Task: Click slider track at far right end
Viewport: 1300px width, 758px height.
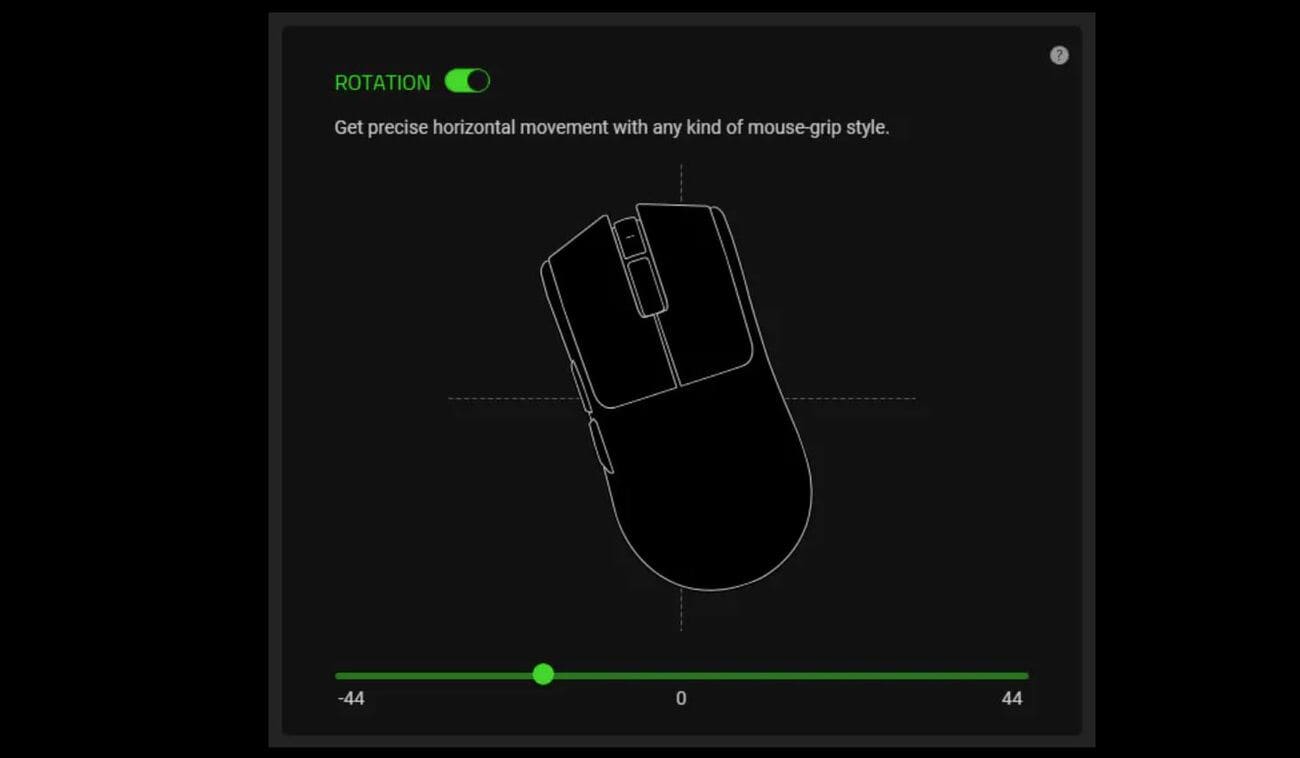Action: point(1024,676)
